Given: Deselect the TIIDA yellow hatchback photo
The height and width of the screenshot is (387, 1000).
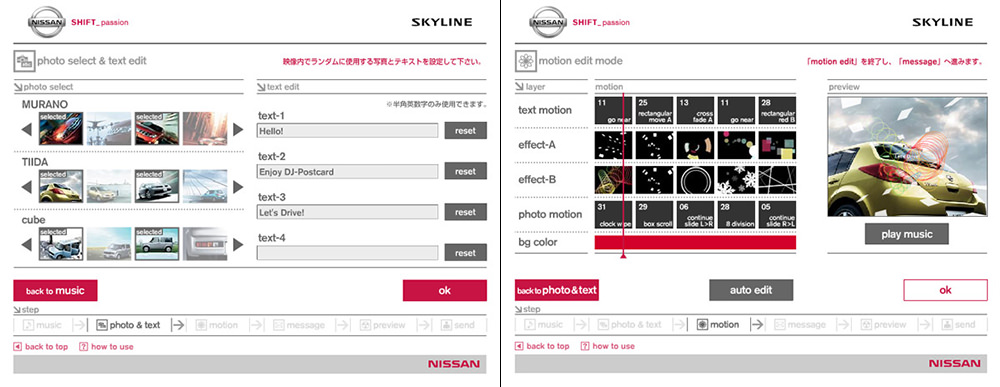Looking at the screenshot, I should (61, 187).
